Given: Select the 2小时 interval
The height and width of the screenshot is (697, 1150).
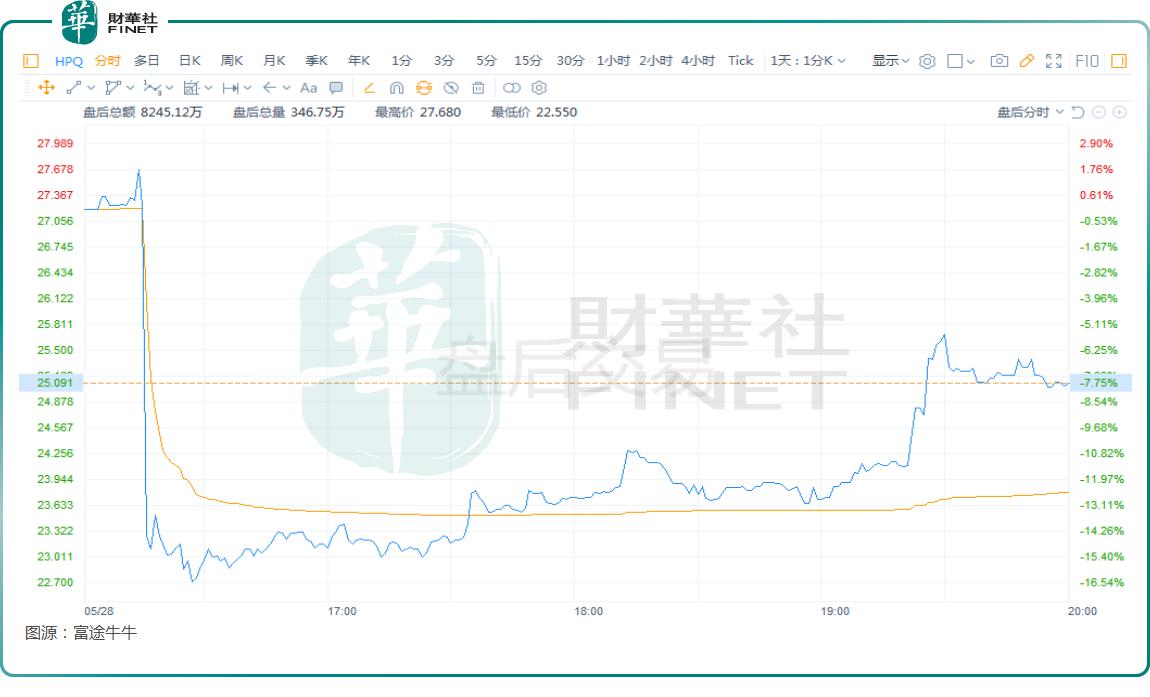Looking at the screenshot, I should tap(656, 61).
